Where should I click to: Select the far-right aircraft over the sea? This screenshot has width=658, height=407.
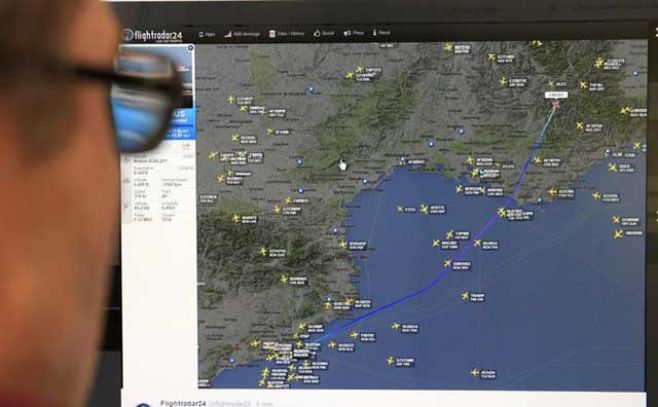618,233
